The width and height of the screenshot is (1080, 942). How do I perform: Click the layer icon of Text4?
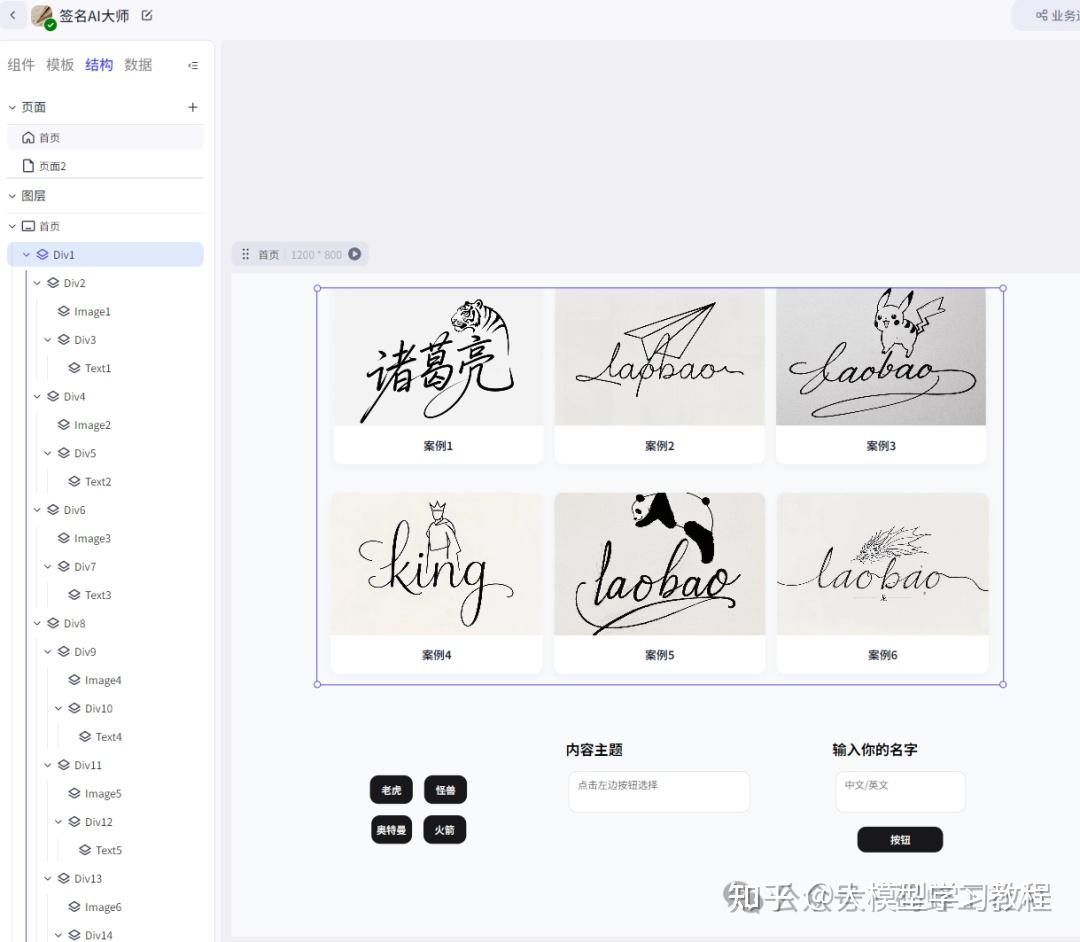(85, 736)
